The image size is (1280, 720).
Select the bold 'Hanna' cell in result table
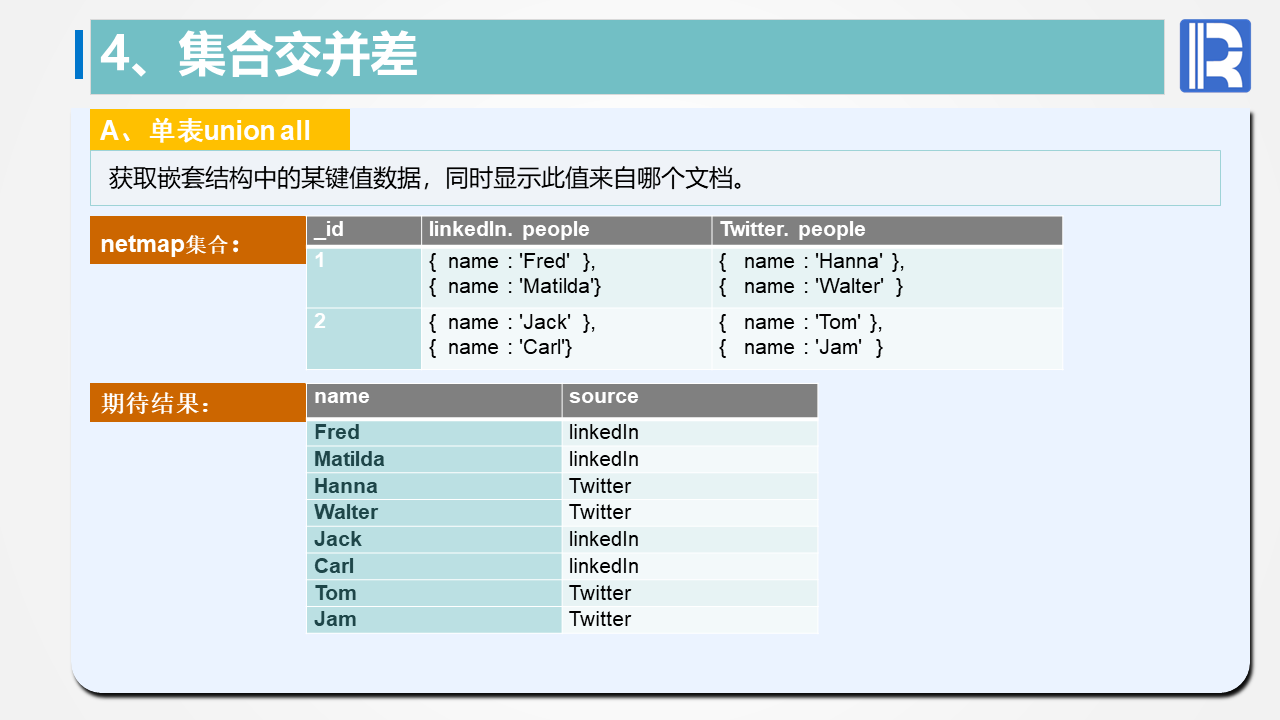pos(434,486)
